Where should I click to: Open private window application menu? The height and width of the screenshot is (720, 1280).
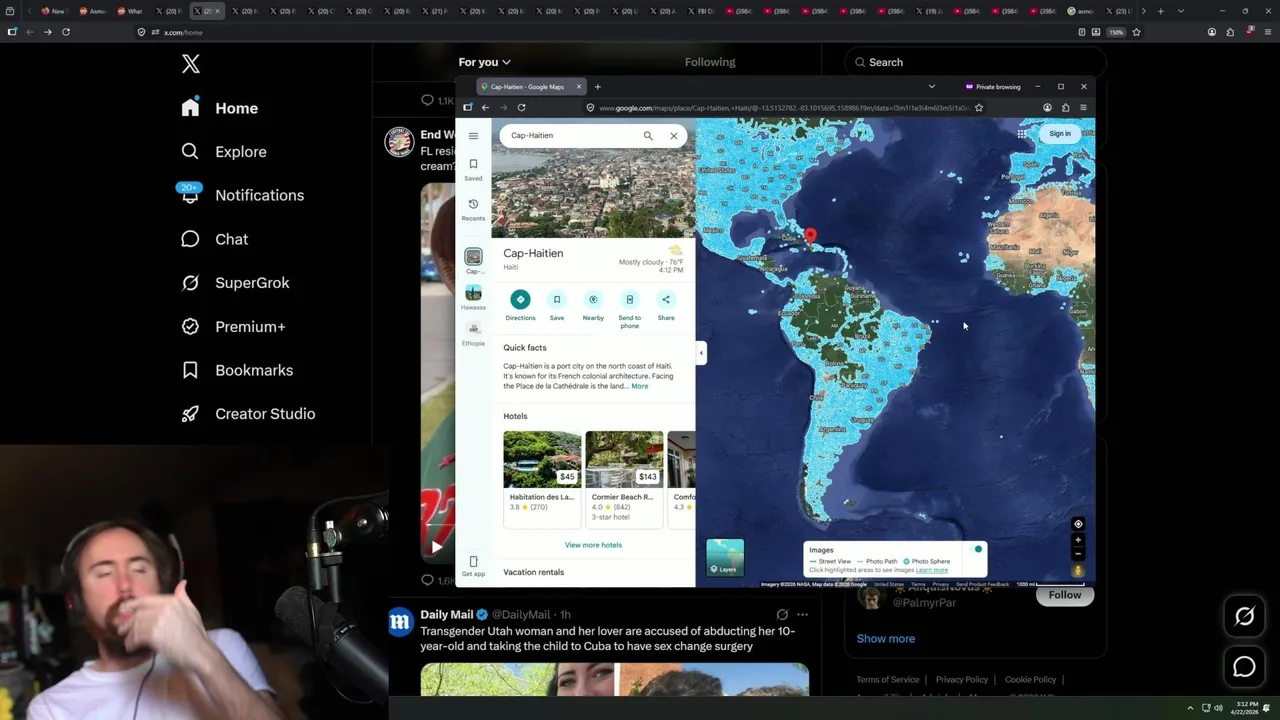[x=1083, y=107]
